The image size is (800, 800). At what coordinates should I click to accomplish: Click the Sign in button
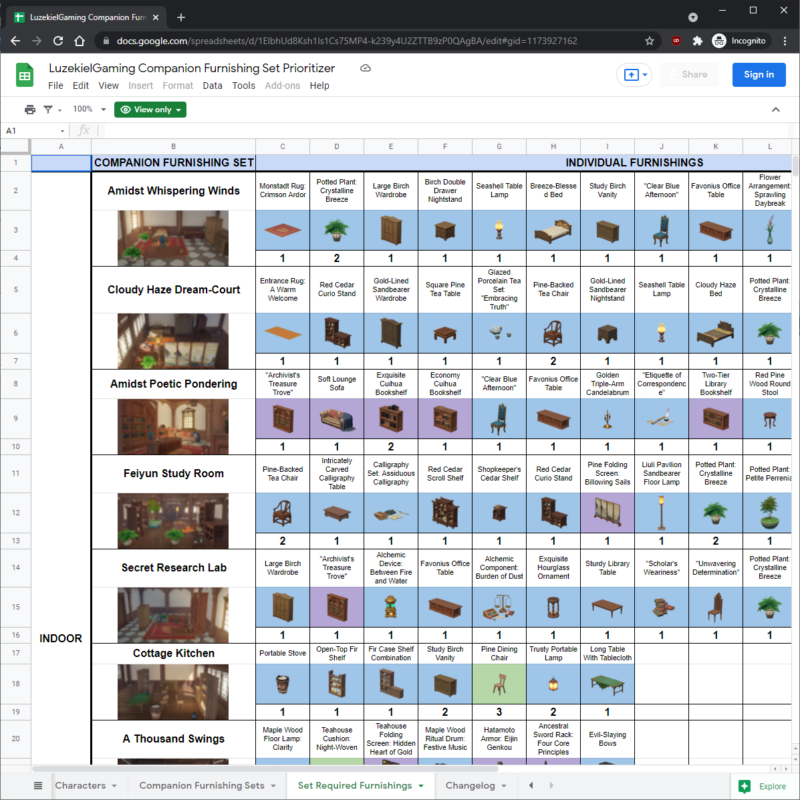(761, 75)
